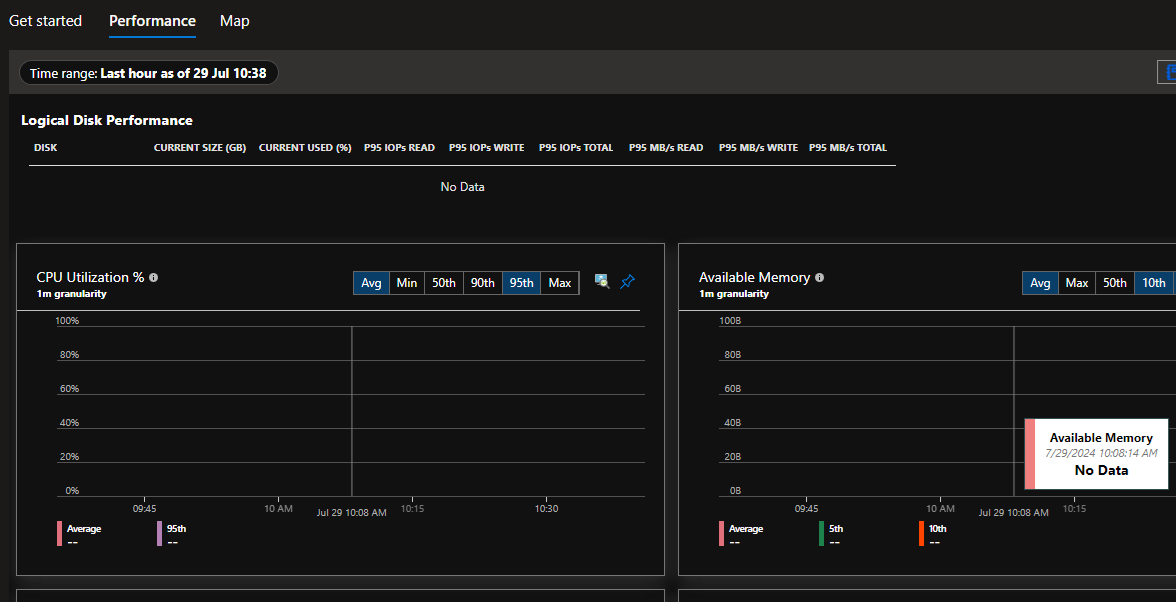Sort by CURRENT SIZE (GB) column
The width and height of the screenshot is (1176, 602).
click(200, 148)
